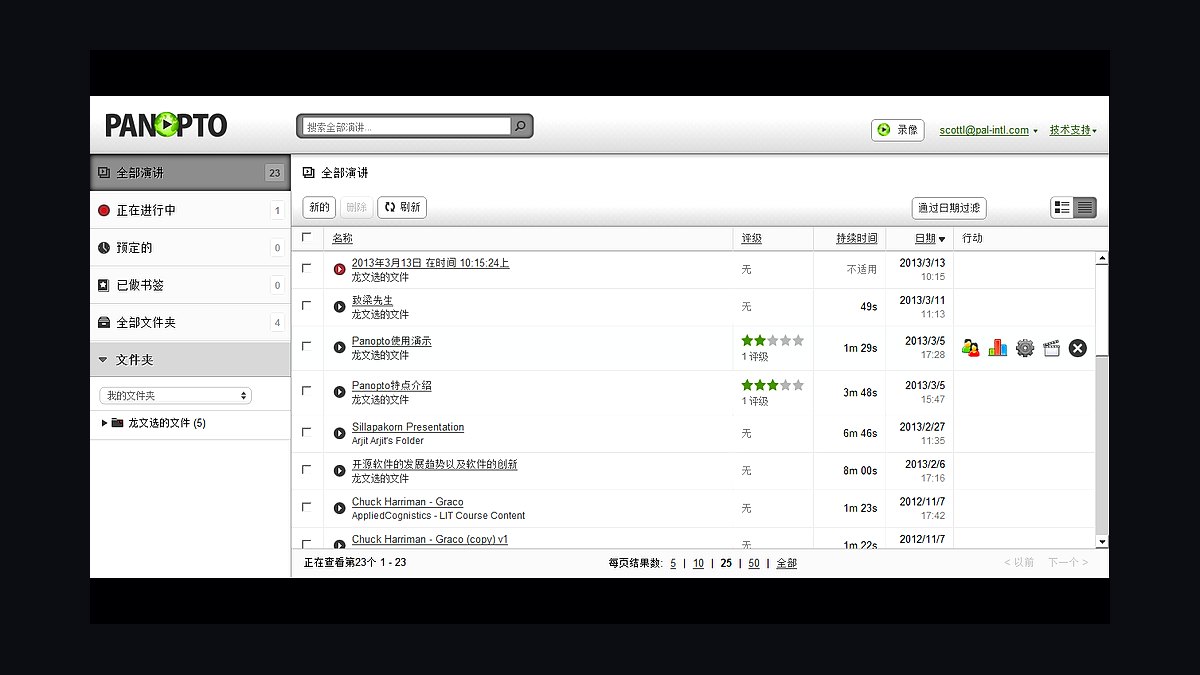Collapse the 文件夹 section
The height and width of the screenshot is (675, 1200).
[x=103, y=360]
